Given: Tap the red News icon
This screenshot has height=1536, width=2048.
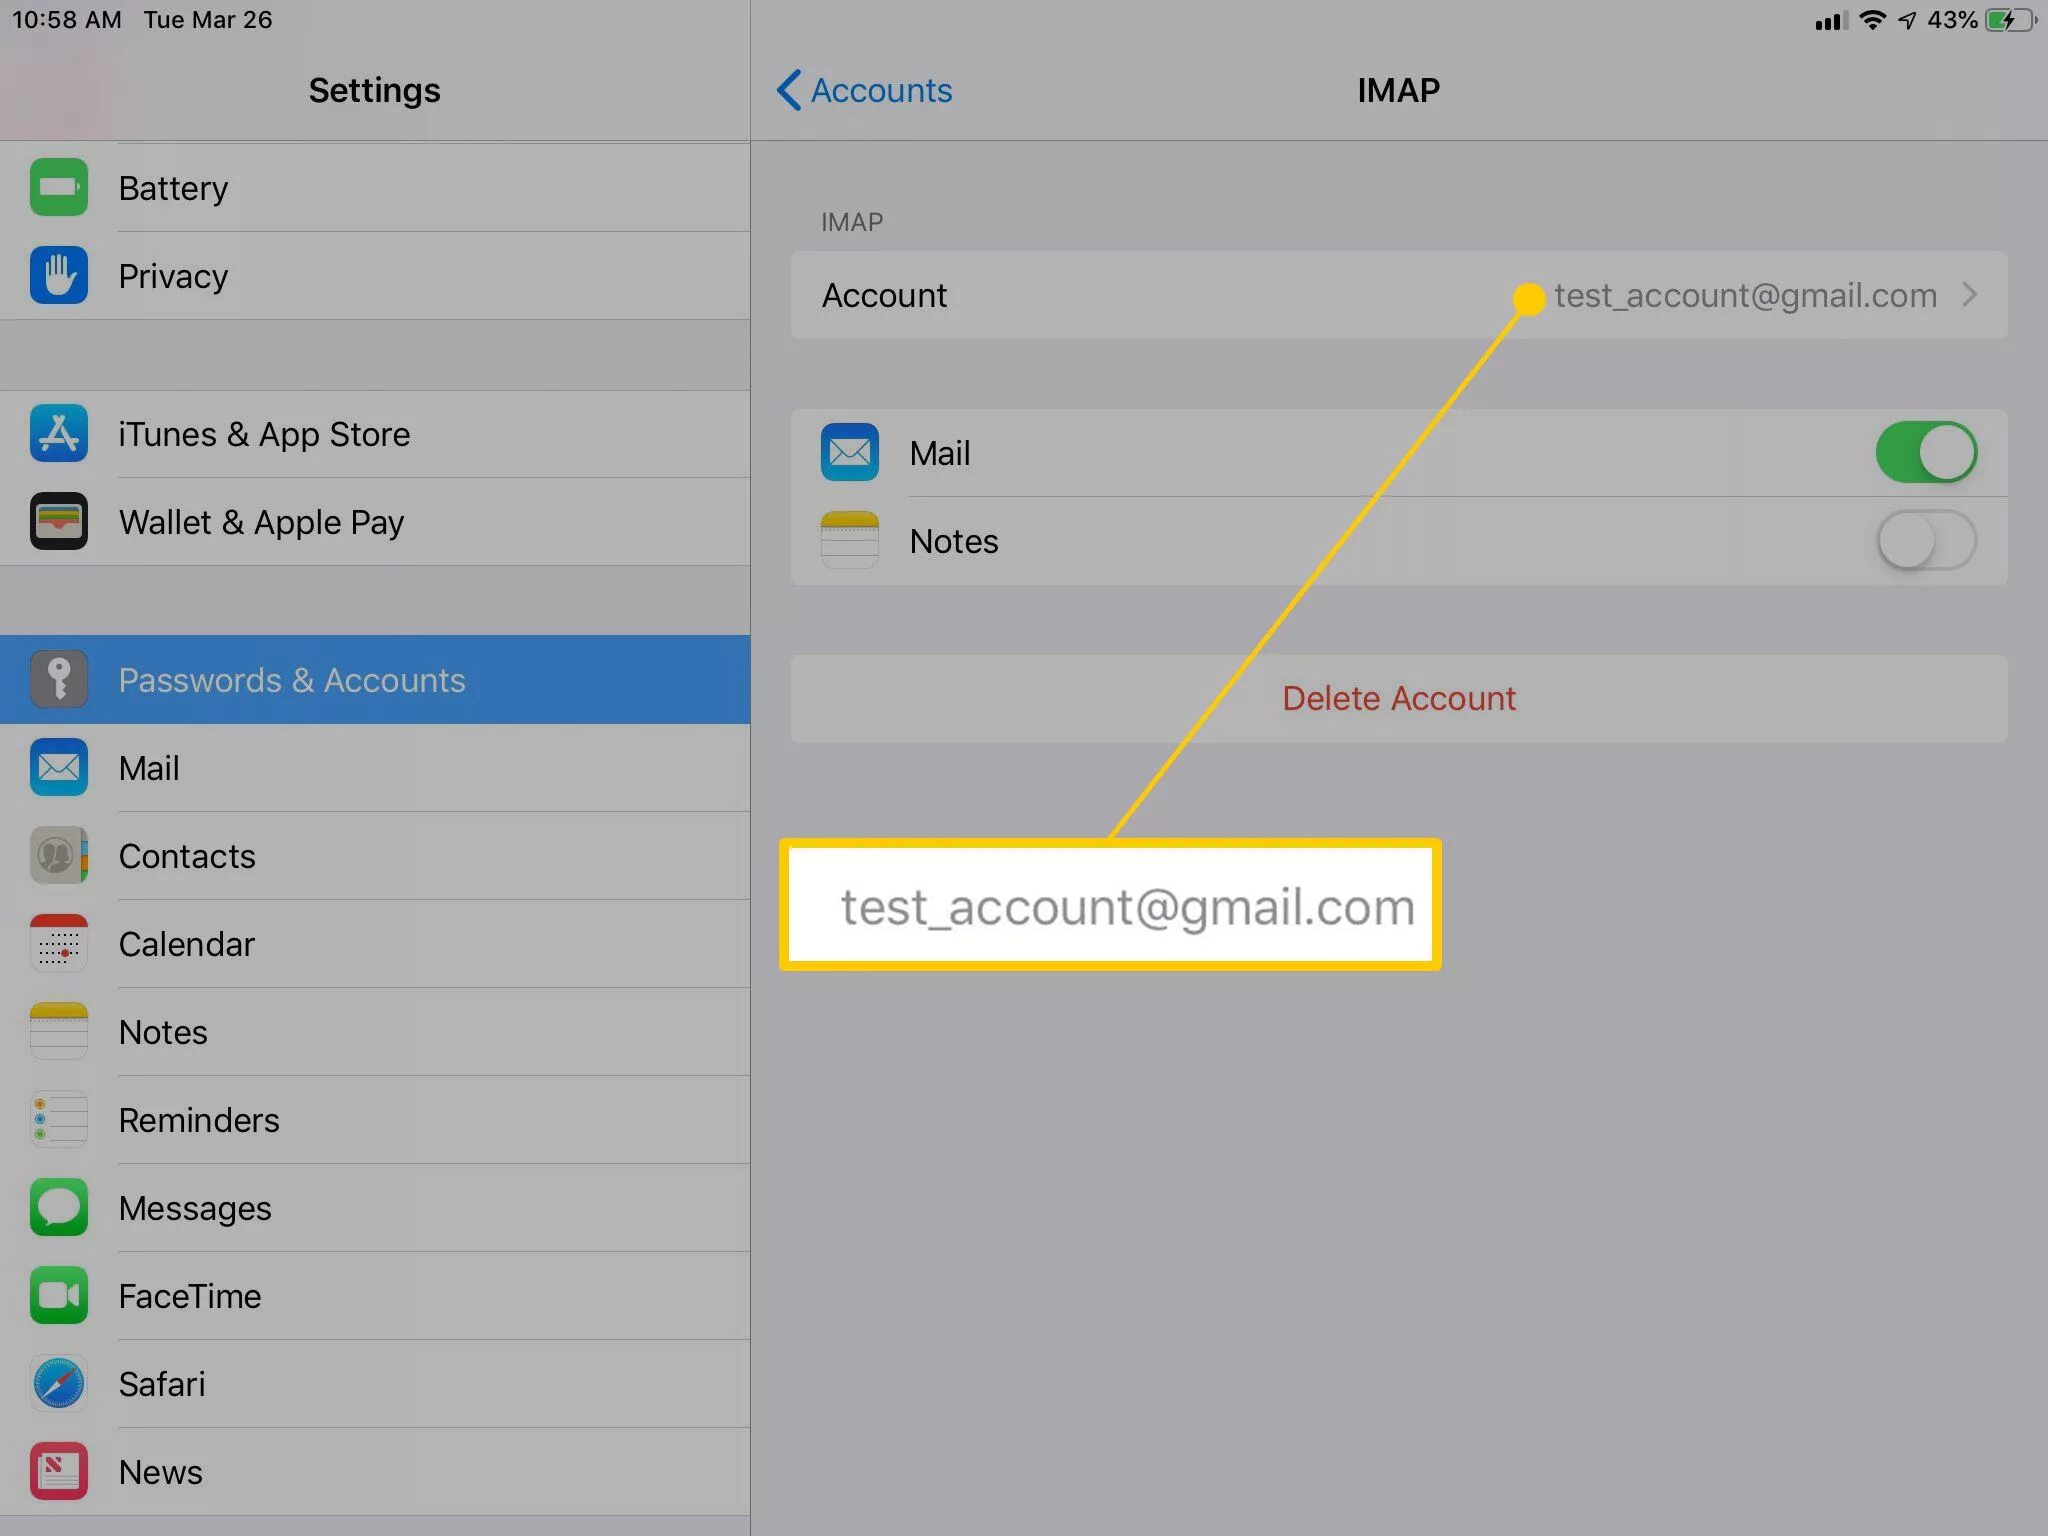Looking at the screenshot, I should point(59,1471).
